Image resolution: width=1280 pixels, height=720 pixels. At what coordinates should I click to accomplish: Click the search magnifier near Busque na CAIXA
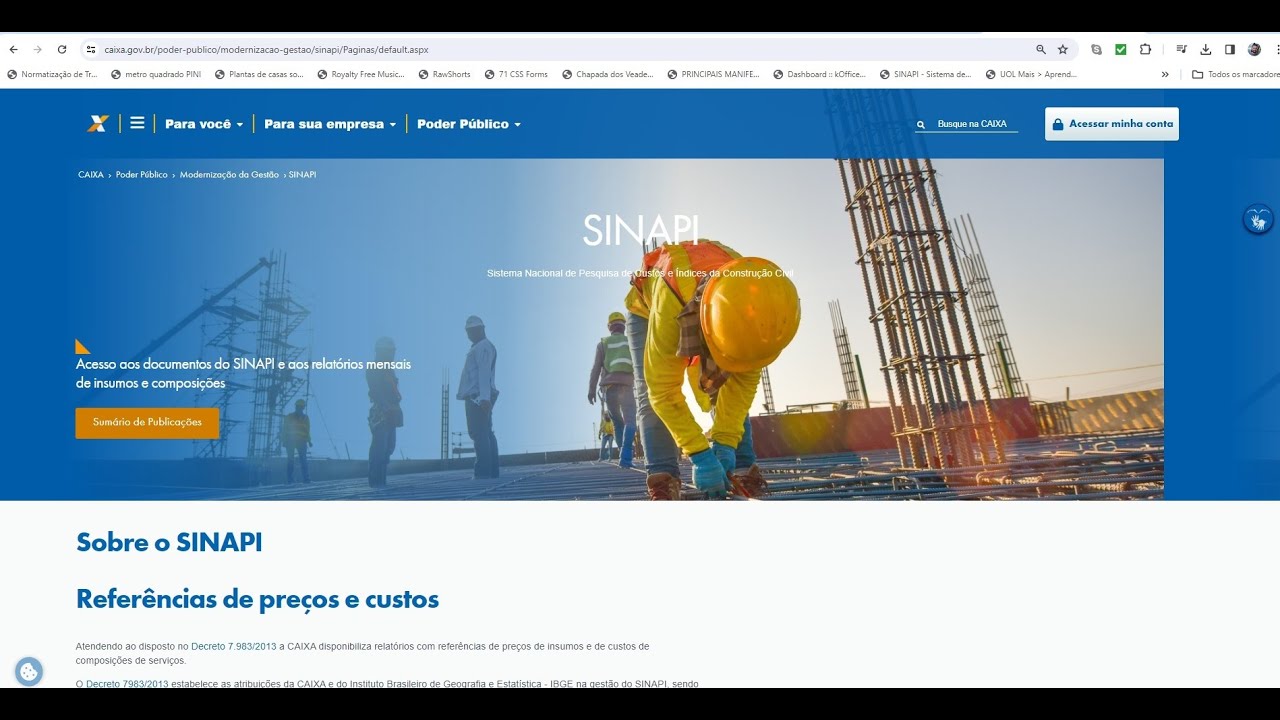tap(921, 125)
